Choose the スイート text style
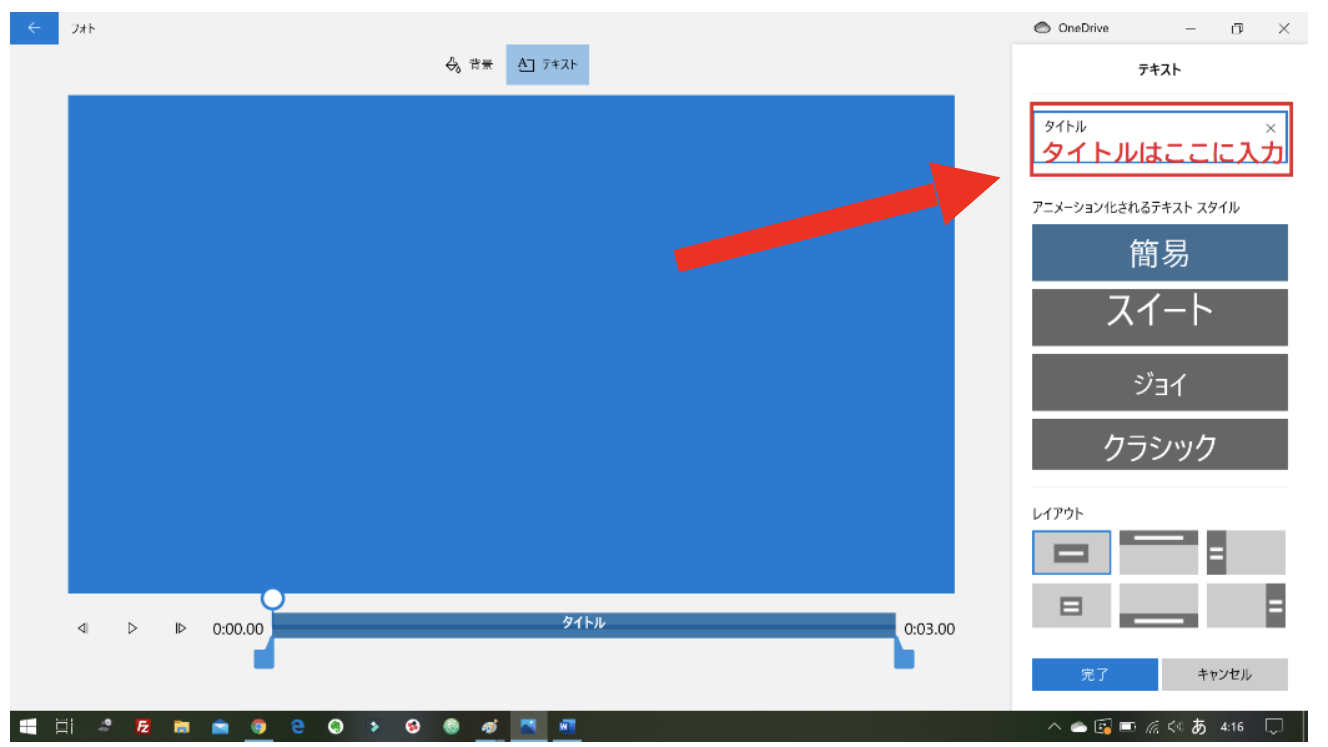The width and height of the screenshot is (1328, 747). point(1159,317)
